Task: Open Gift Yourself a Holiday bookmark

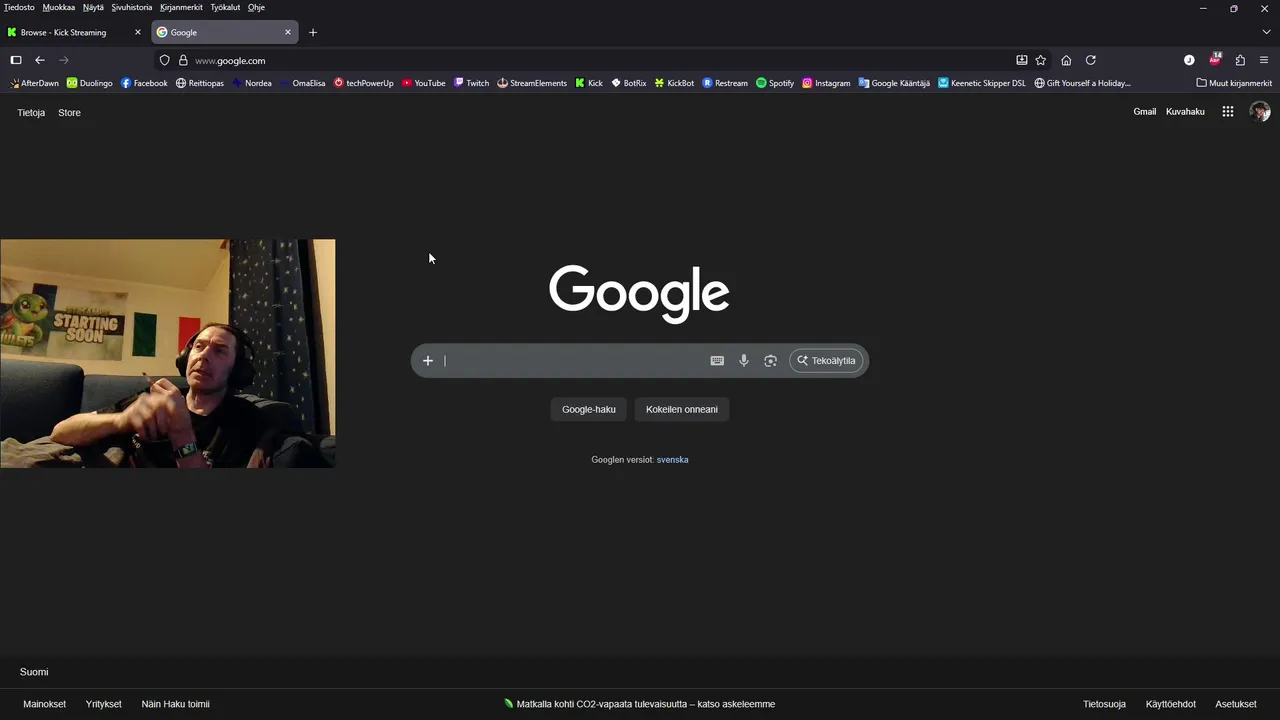Action: click(1083, 83)
